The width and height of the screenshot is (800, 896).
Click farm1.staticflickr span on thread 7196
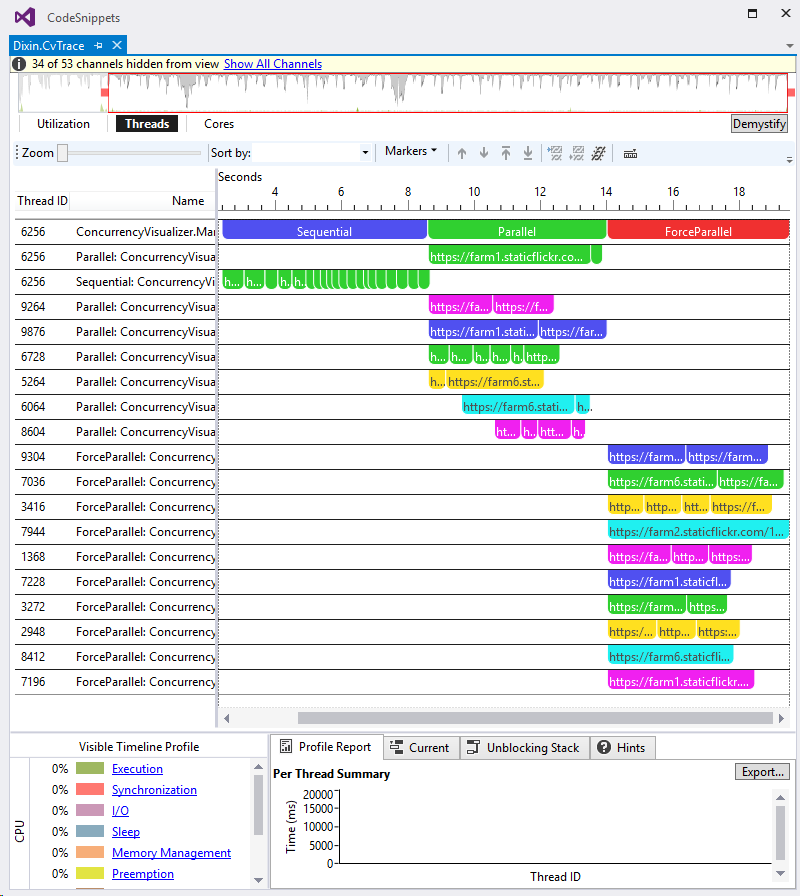[681, 681]
